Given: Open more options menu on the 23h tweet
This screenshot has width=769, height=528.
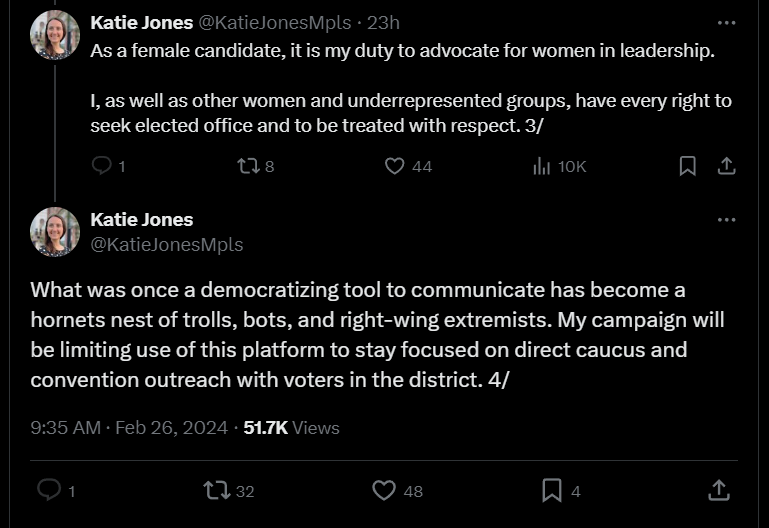Looking at the screenshot, I should (x=726, y=23).
